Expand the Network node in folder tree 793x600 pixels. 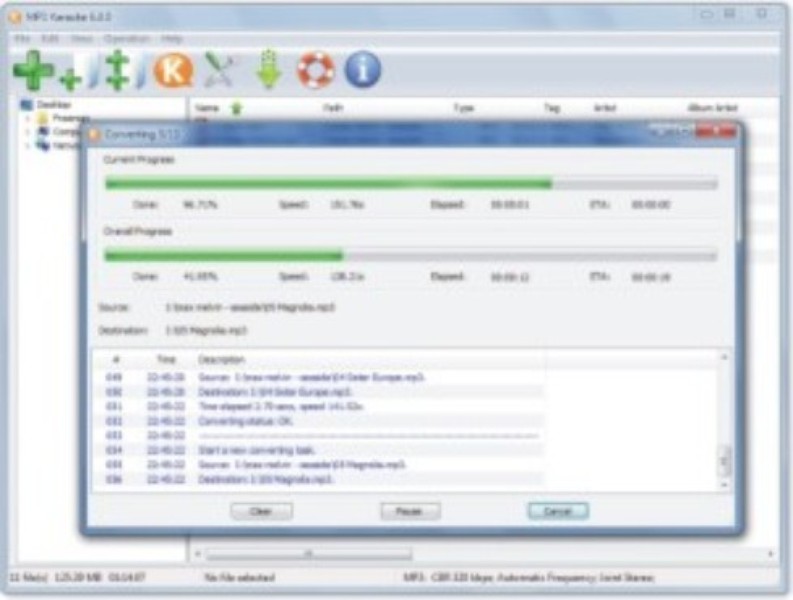point(28,145)
